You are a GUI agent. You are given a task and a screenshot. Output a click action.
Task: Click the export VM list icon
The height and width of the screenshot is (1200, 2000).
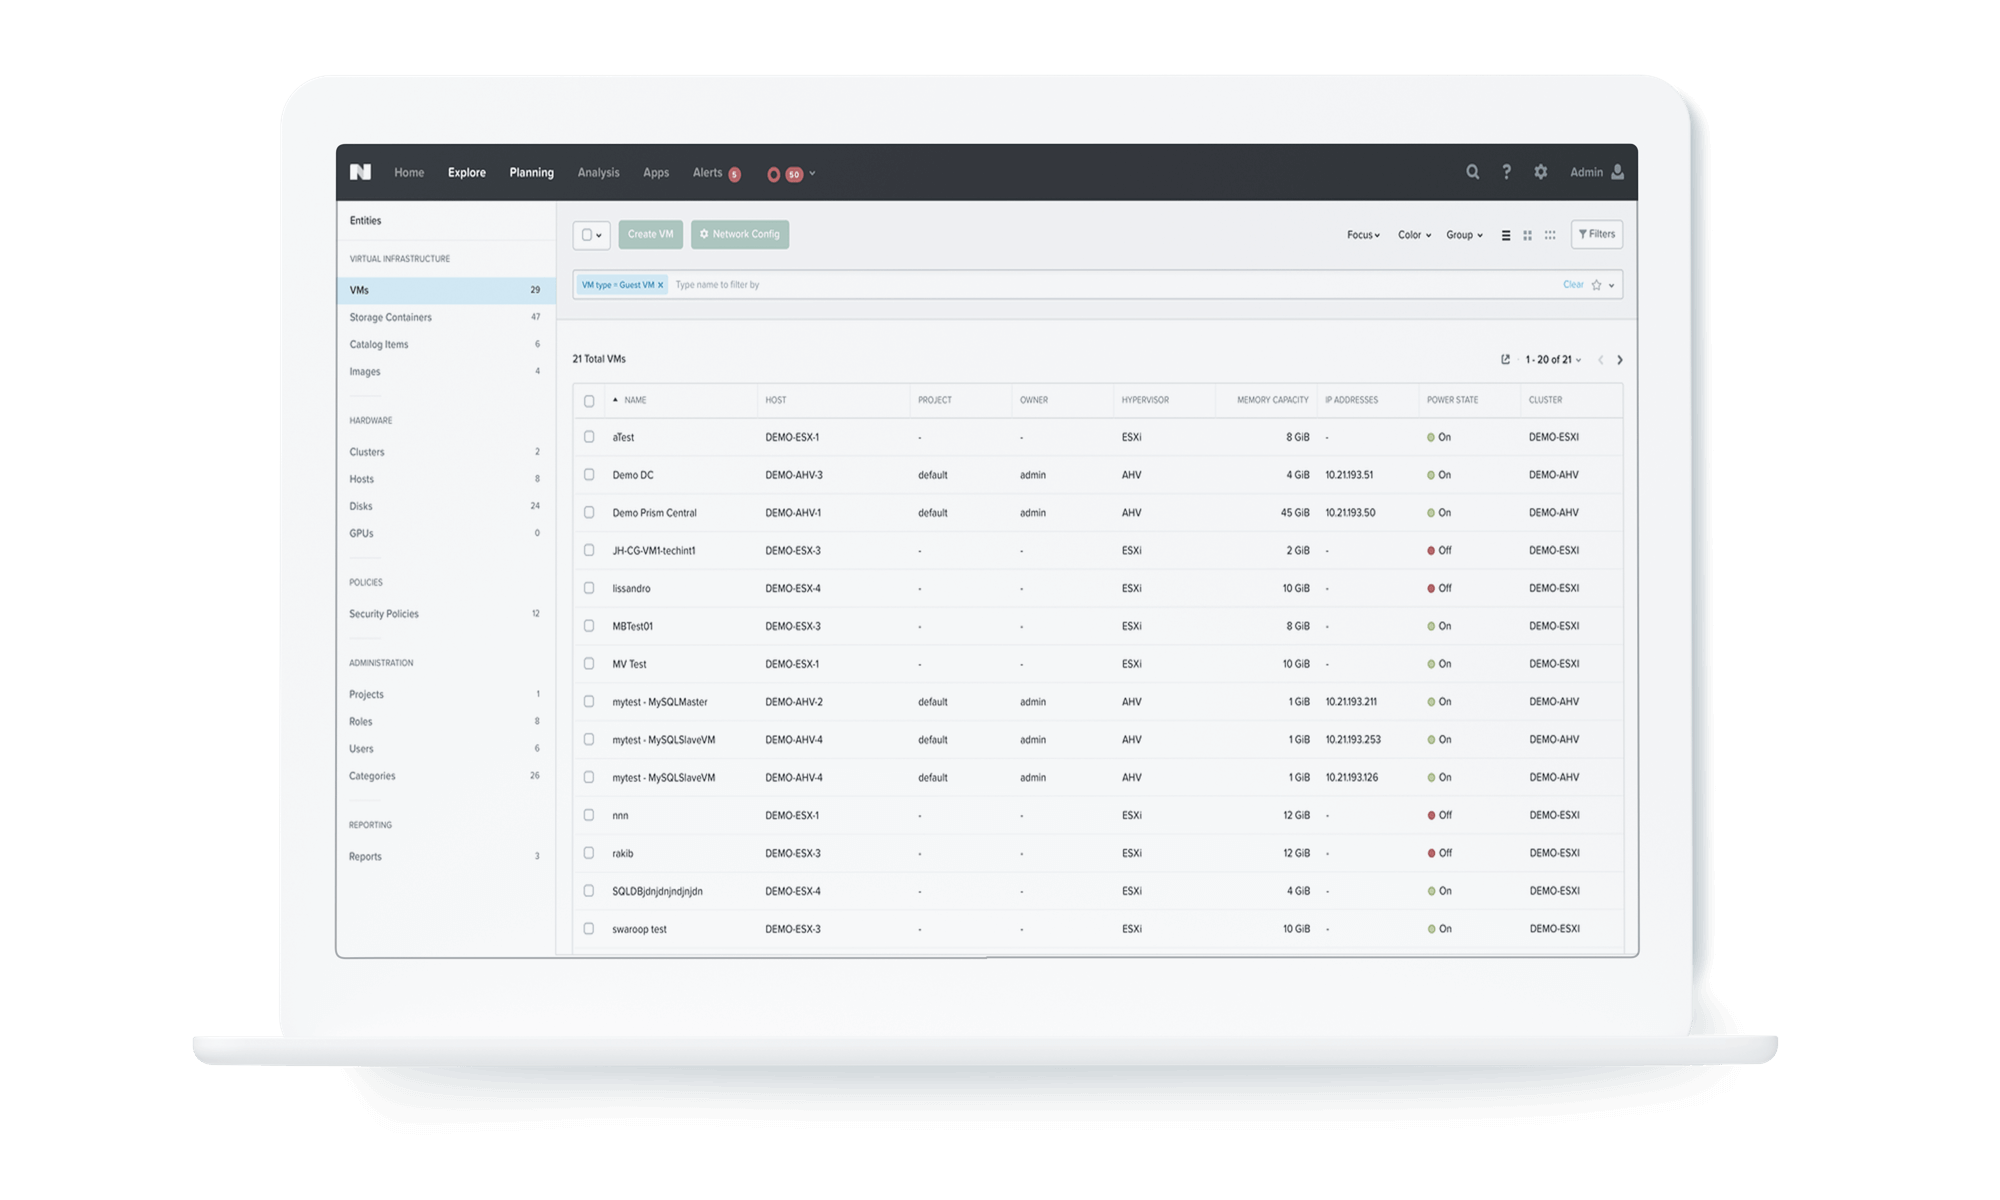1505,359
